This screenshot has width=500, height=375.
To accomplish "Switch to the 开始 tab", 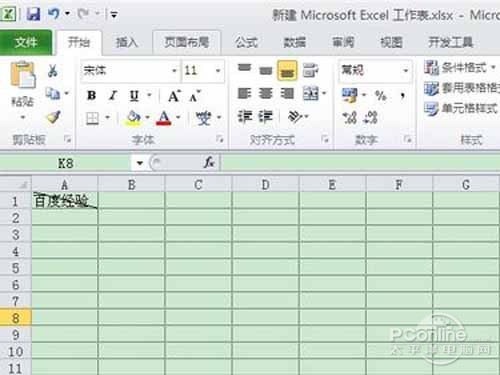I will pos(79,42).
